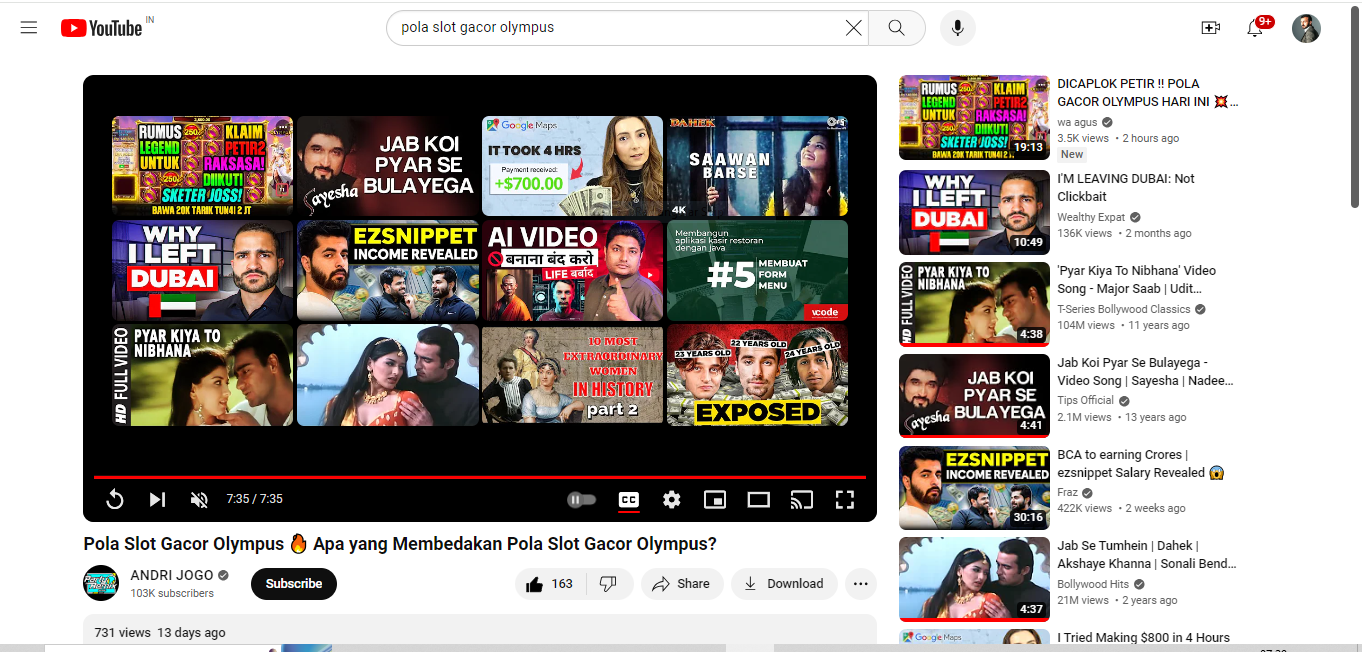The image size is (1362, 652).
Task: Download this video
Action: (784, 584)
